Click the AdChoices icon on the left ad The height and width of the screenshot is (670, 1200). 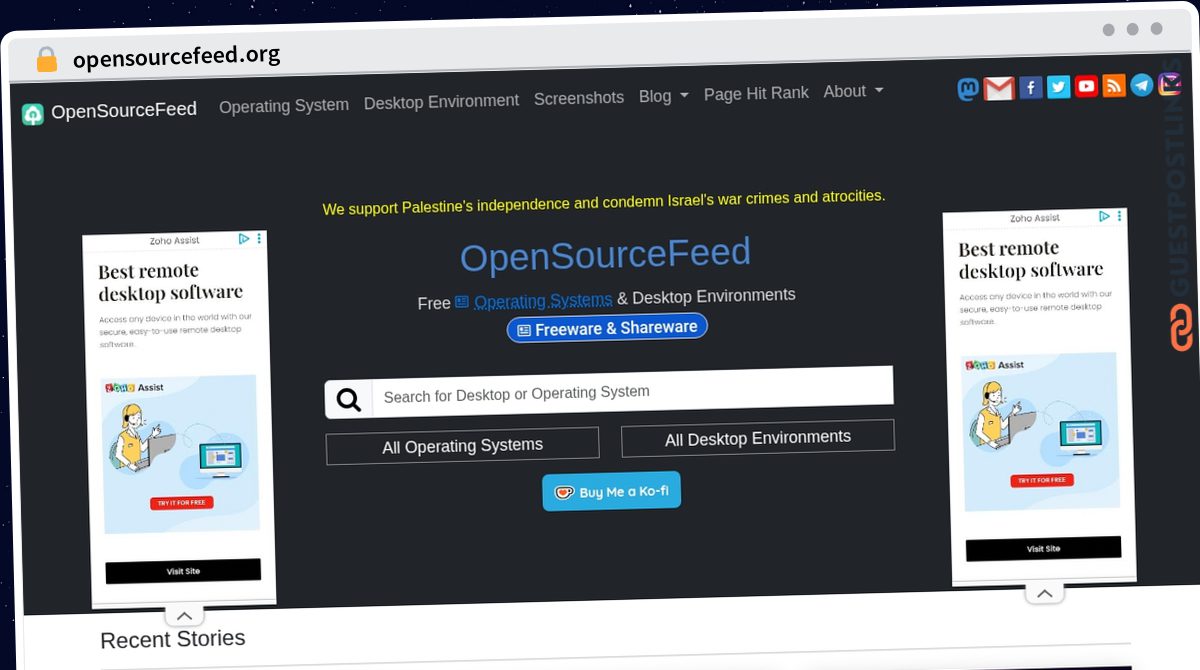click(244, 239)
